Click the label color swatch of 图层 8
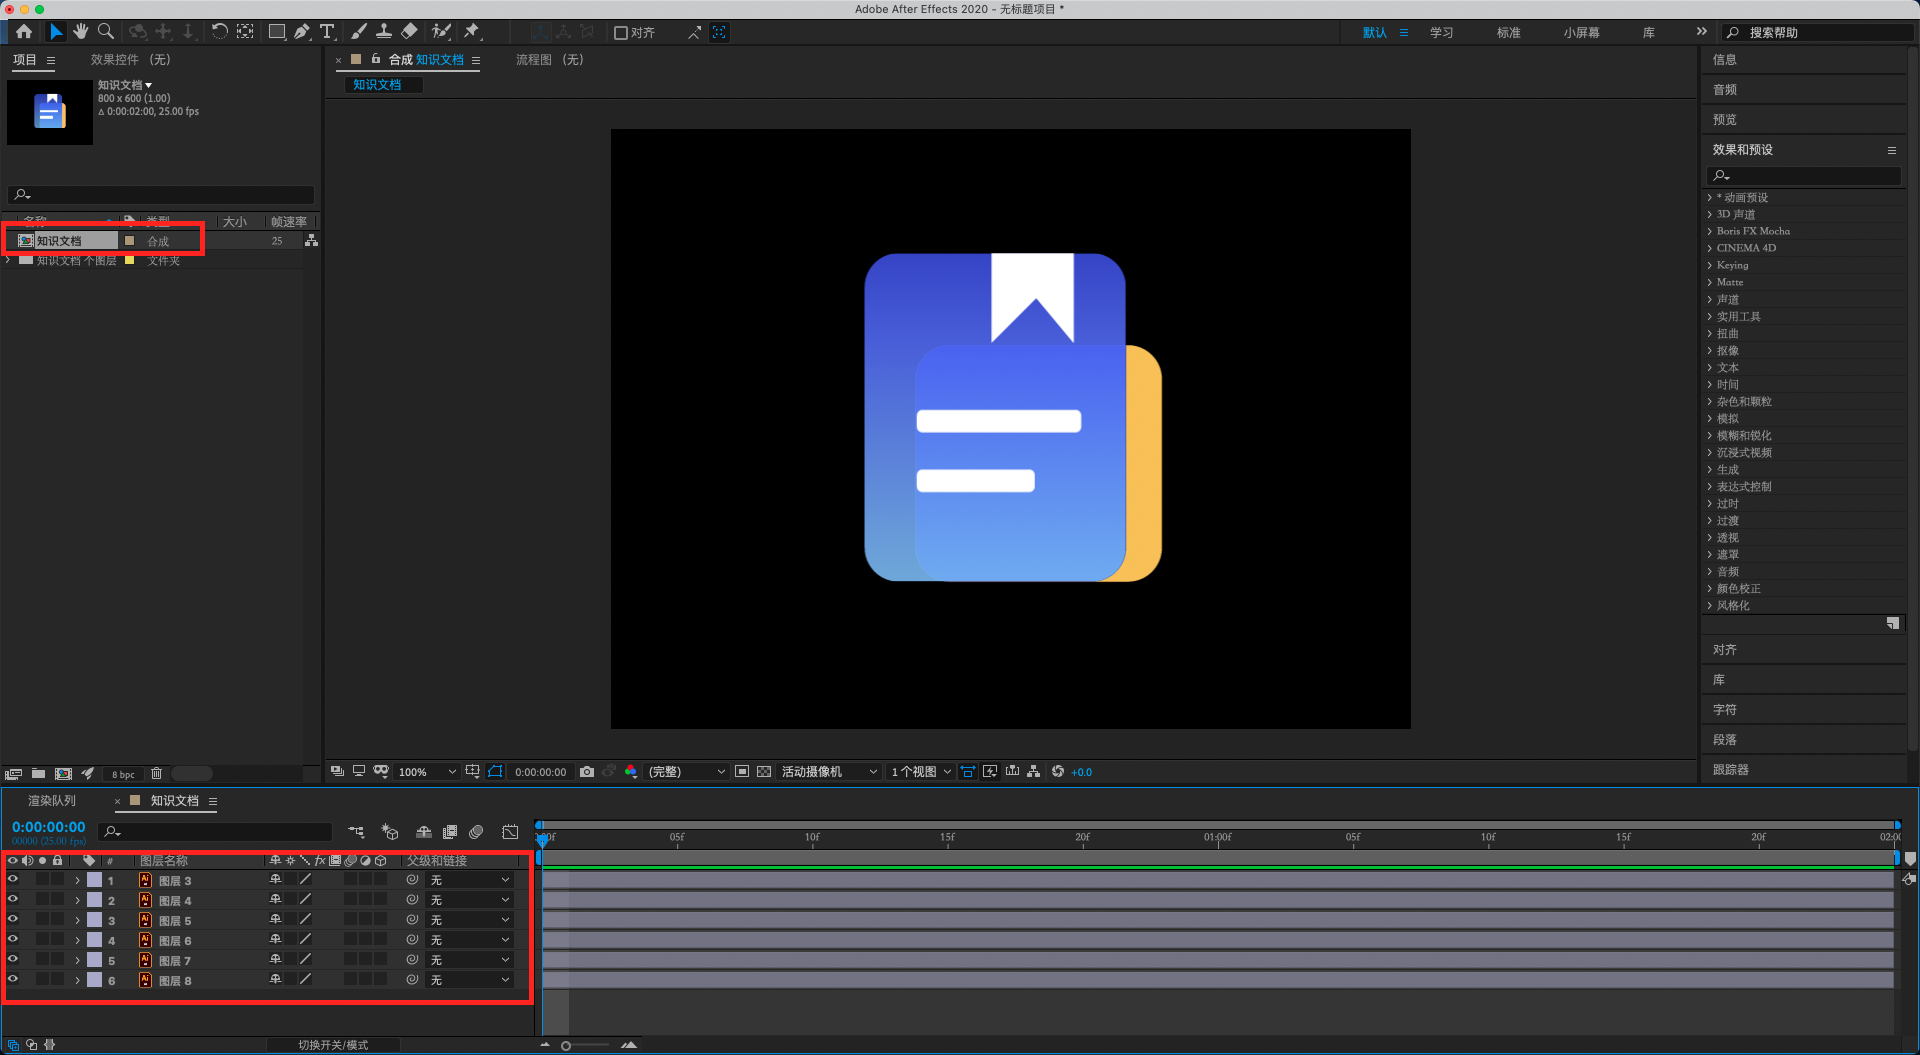 click(x=94, y=980)
